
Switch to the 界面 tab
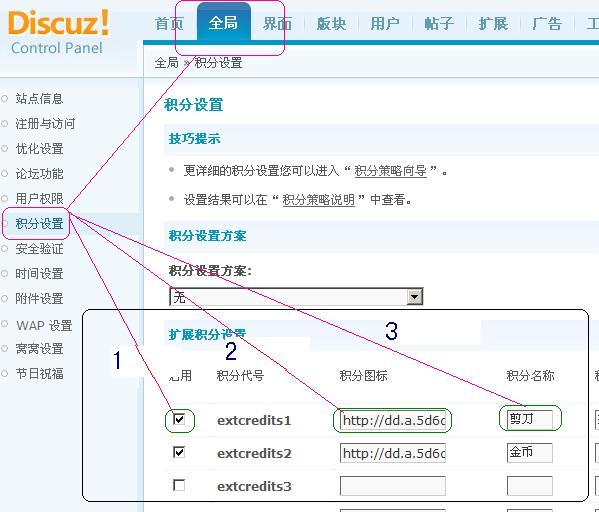[x=277, y=24]
